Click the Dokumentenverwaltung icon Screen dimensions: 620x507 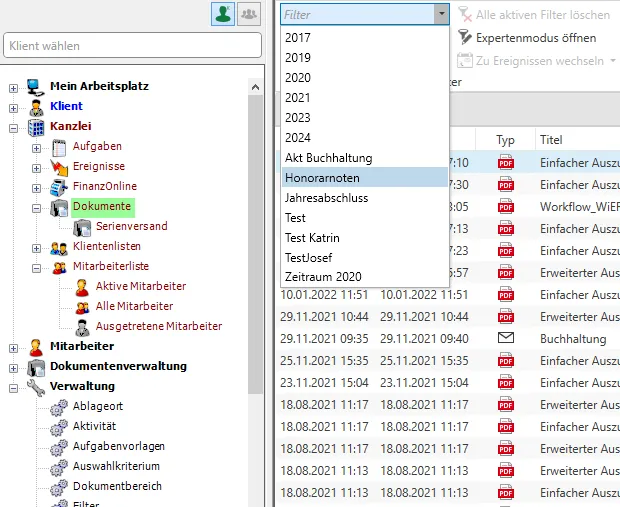(36, 367)
